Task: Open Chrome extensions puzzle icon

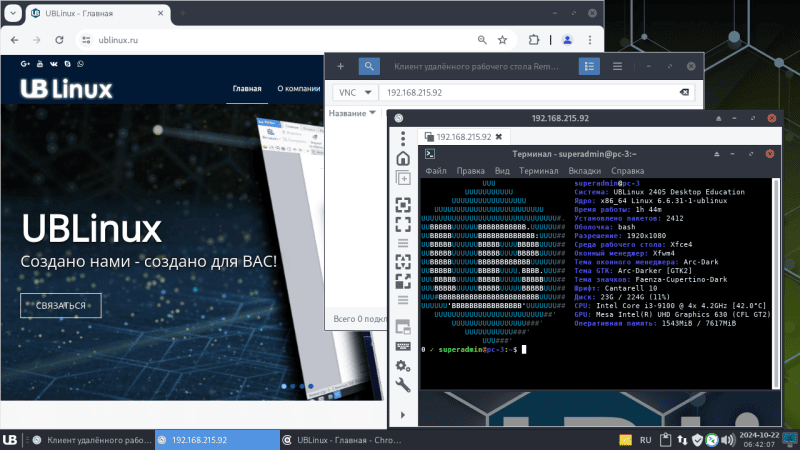Action: click(534, 40)
